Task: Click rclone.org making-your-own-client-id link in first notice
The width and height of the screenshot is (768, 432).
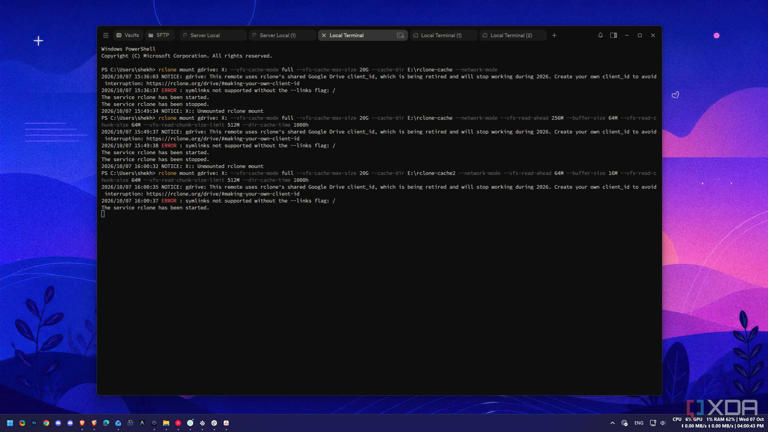Action: pos(223,83)
